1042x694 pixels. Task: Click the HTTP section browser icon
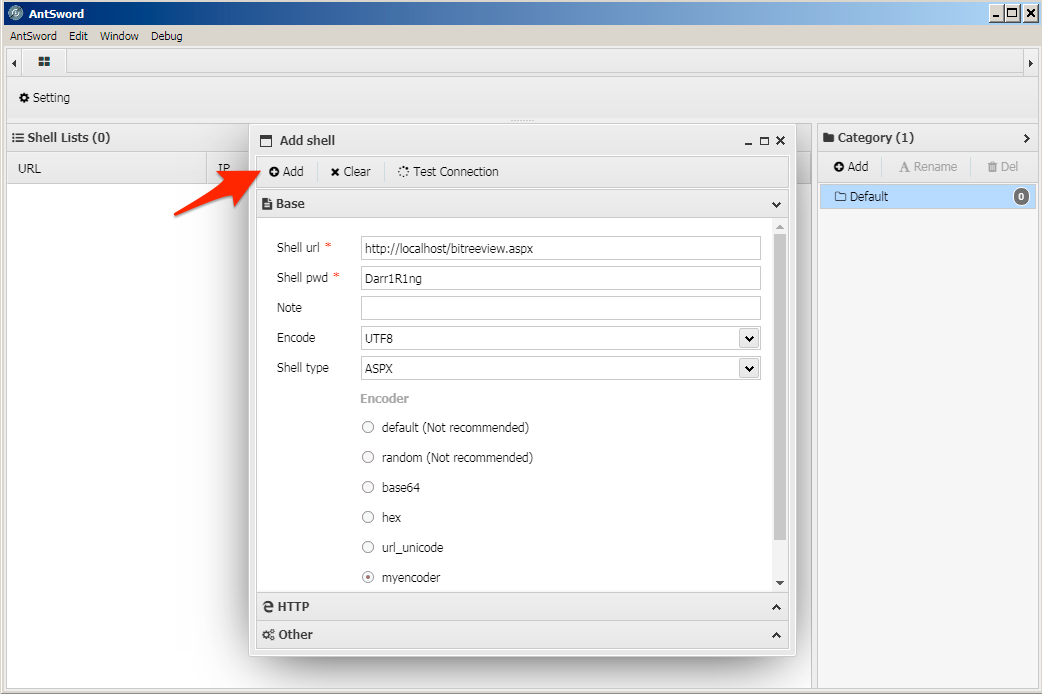tap(268, 606)
